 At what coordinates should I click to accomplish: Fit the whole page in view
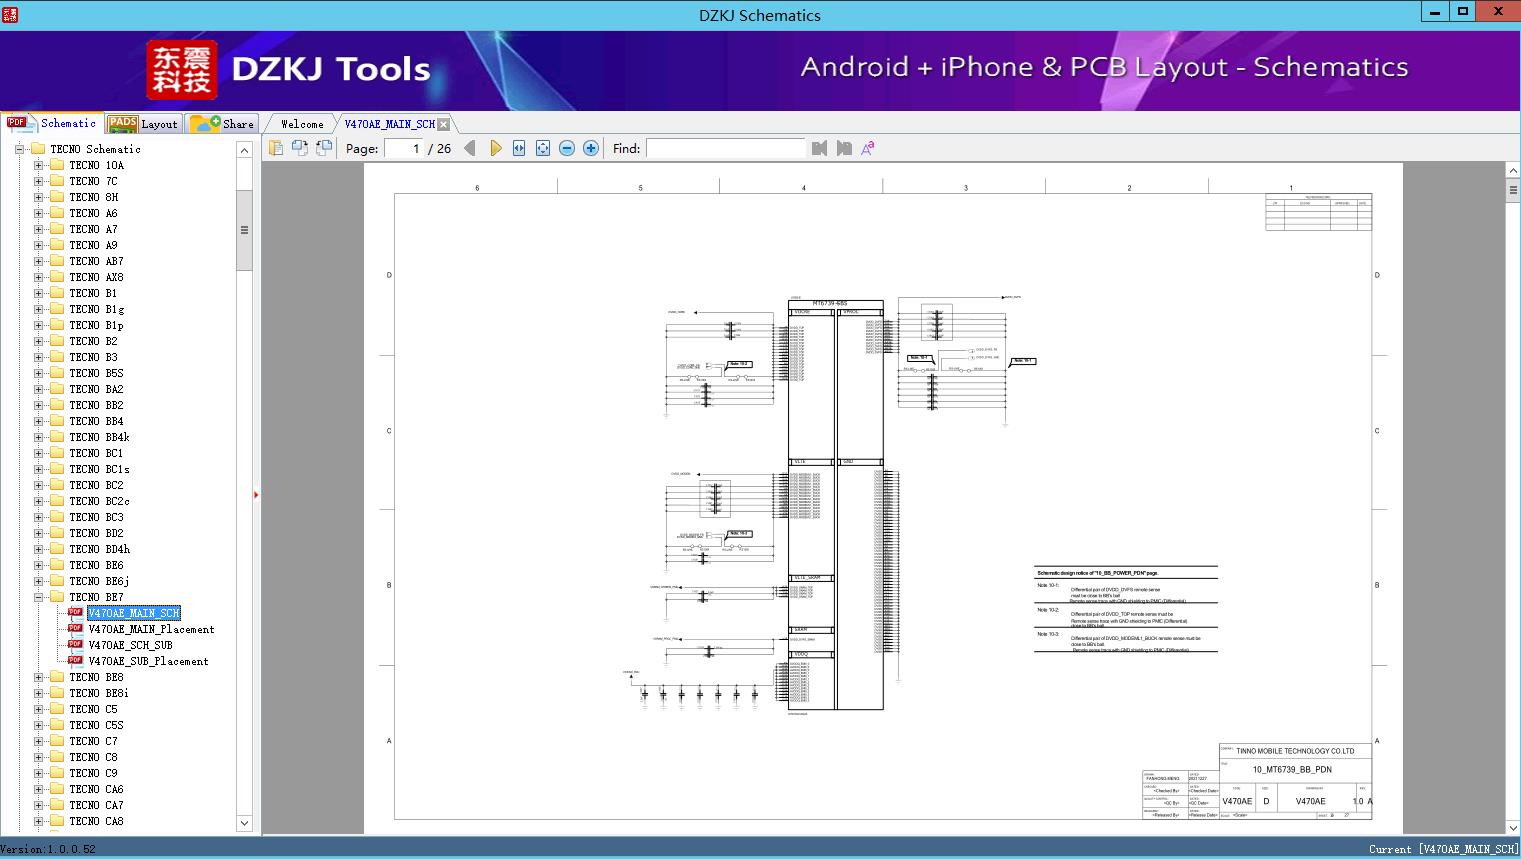pyautogui.click(x=543, y=148)
